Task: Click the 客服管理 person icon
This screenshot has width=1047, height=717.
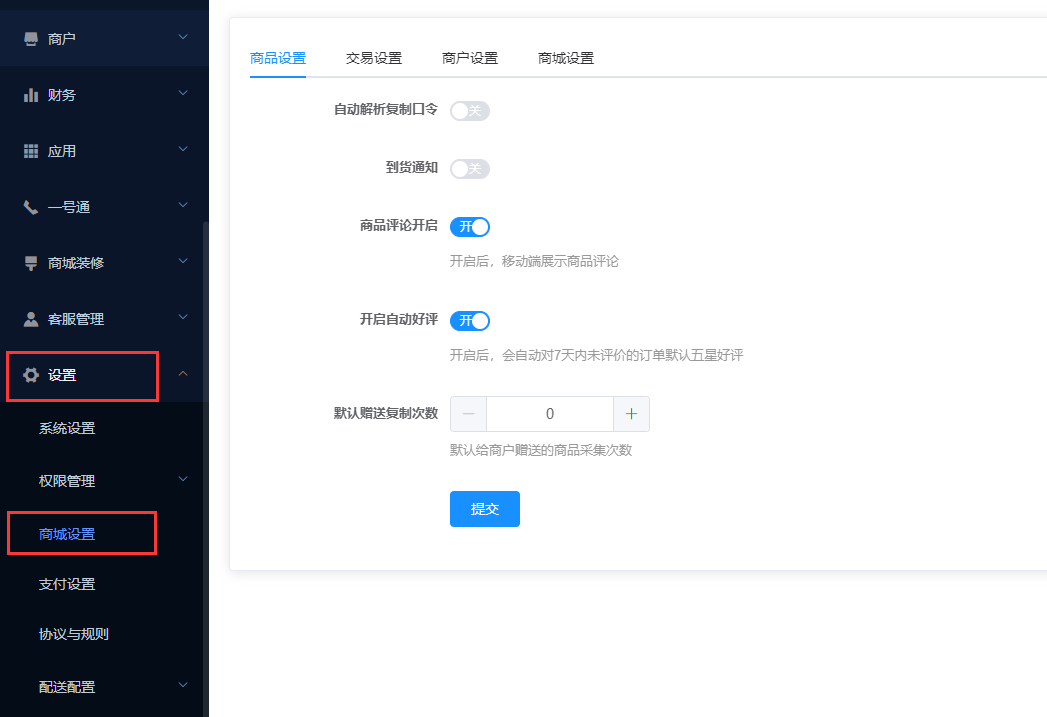Action: (x=31, y=319)
